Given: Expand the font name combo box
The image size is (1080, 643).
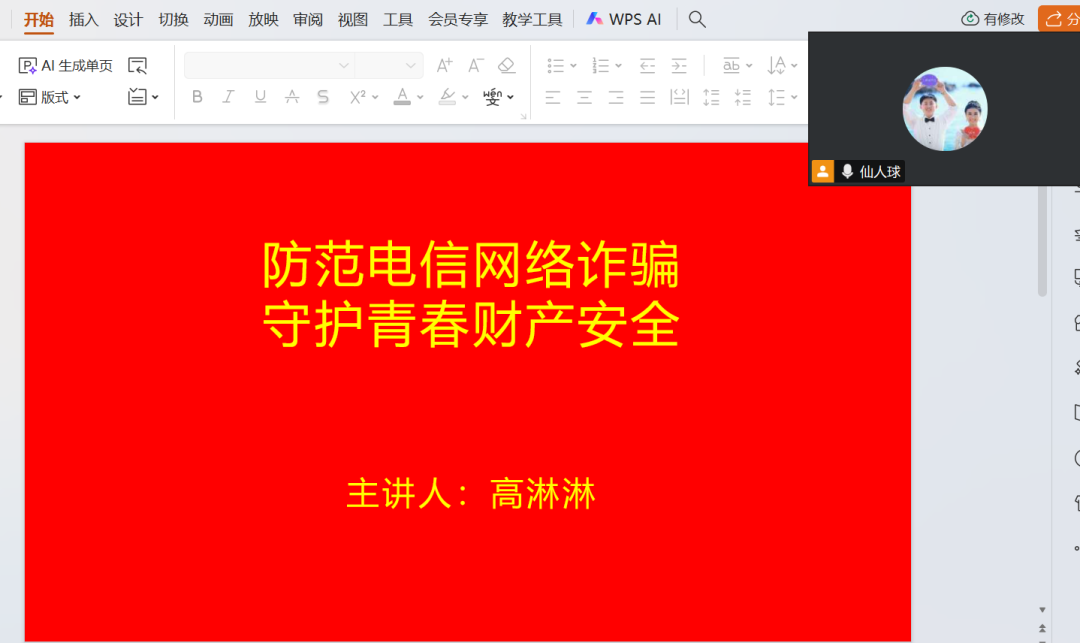Looking at the screenshot, I should [344, 66].
